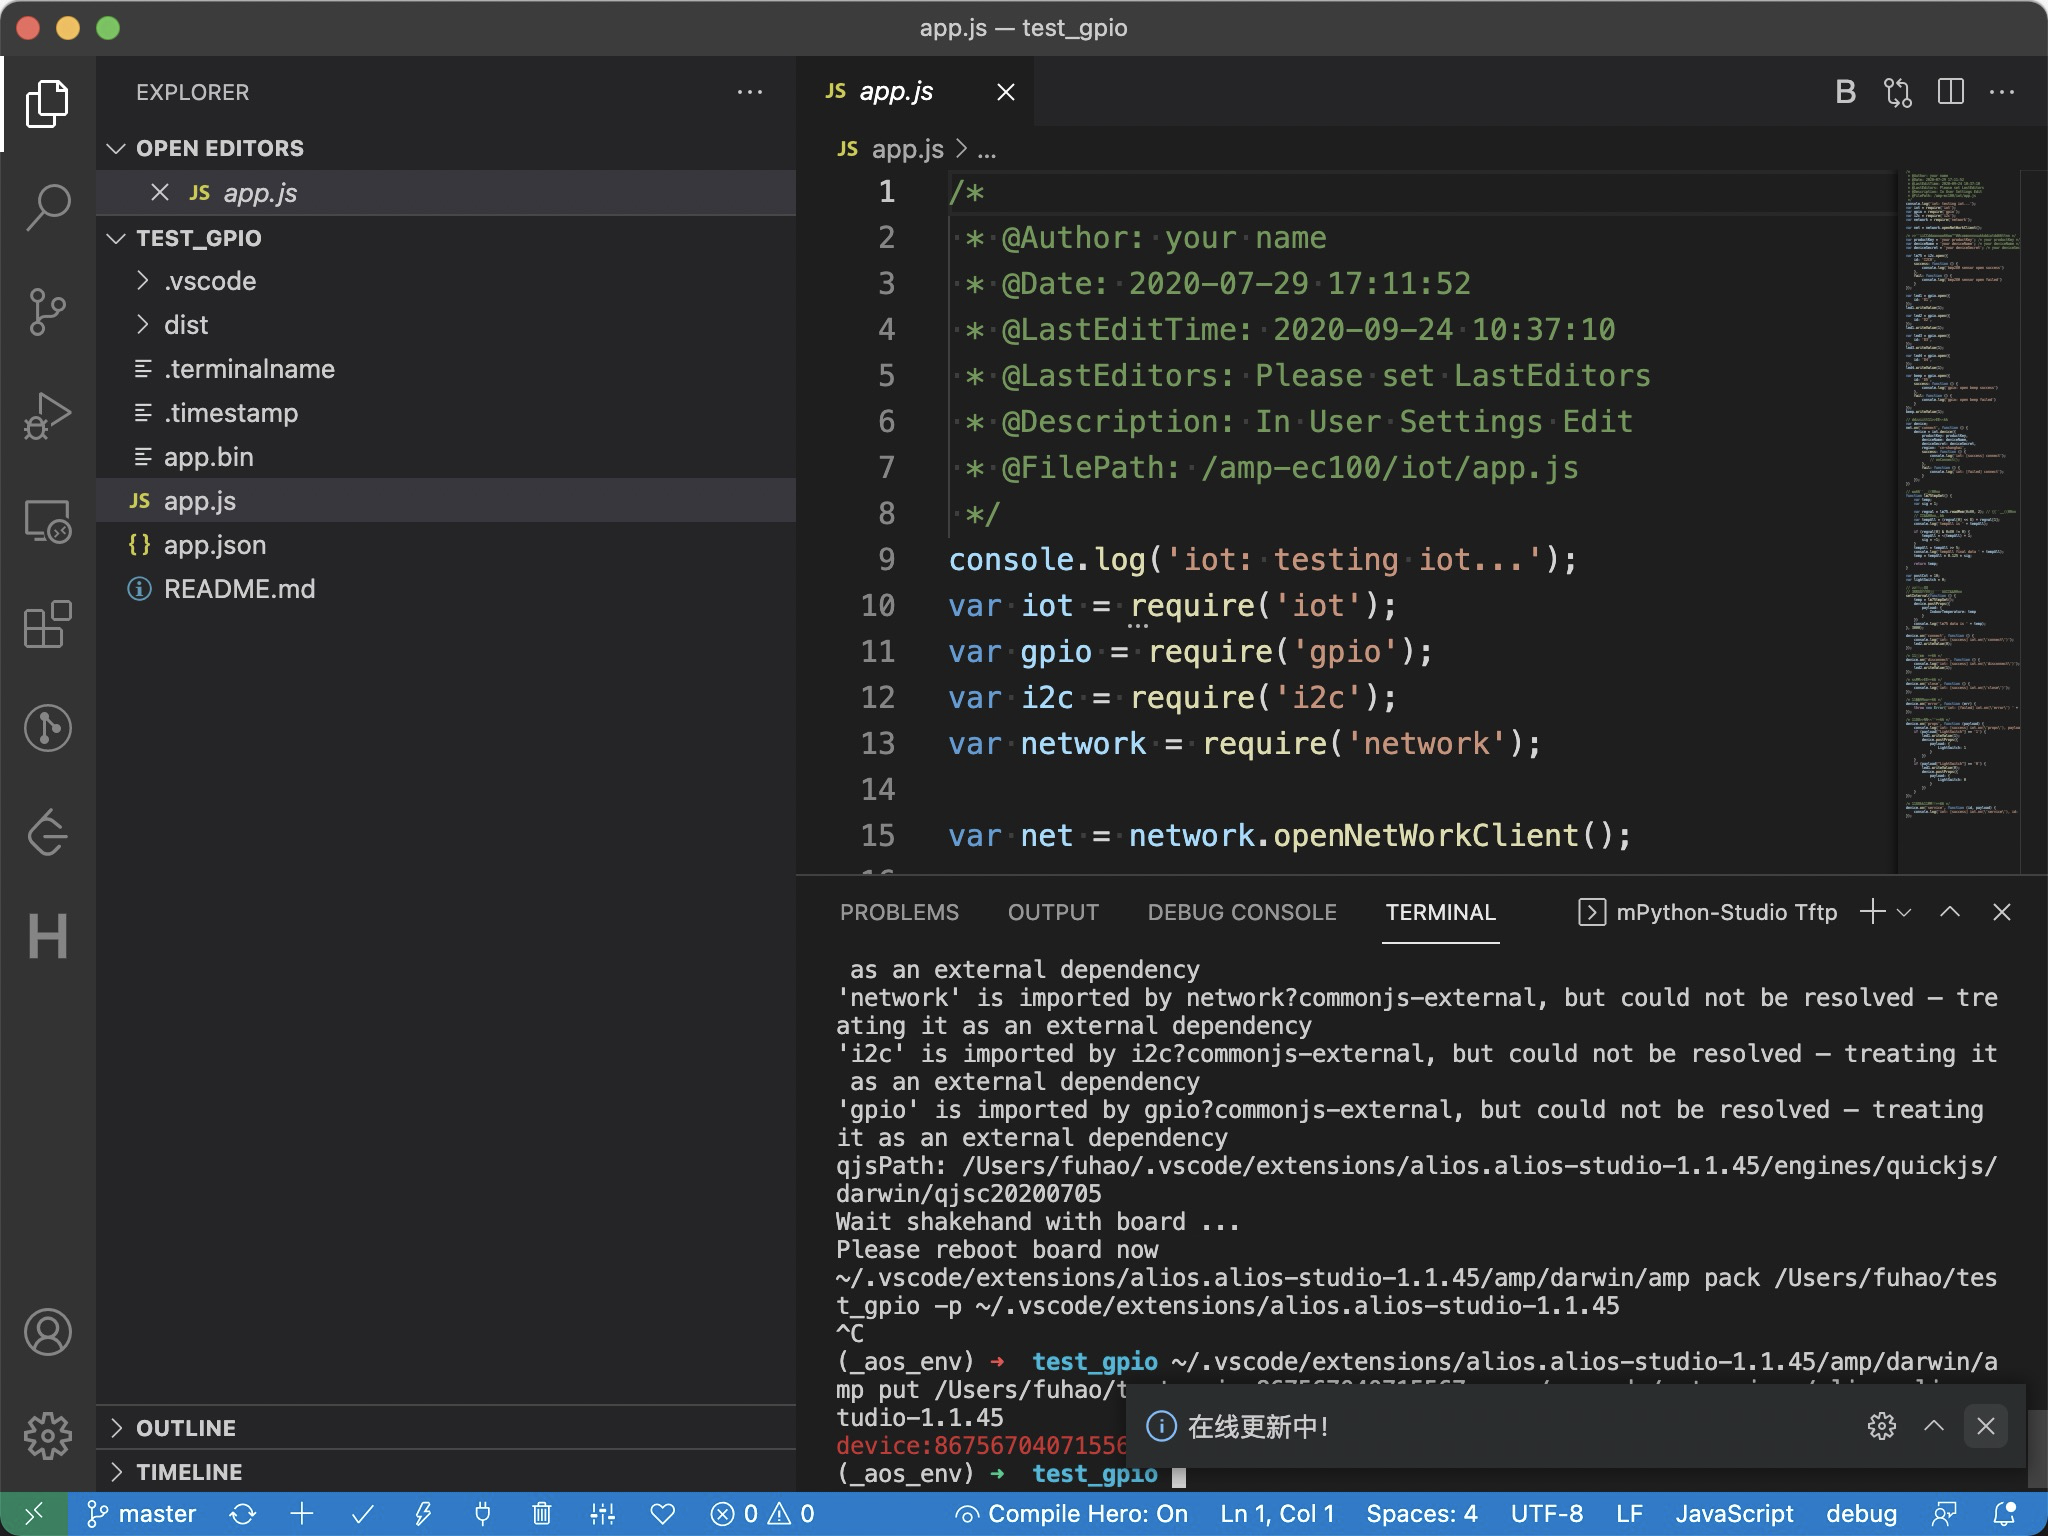Change indentation via Spaces: 4

point(1421,1514)
